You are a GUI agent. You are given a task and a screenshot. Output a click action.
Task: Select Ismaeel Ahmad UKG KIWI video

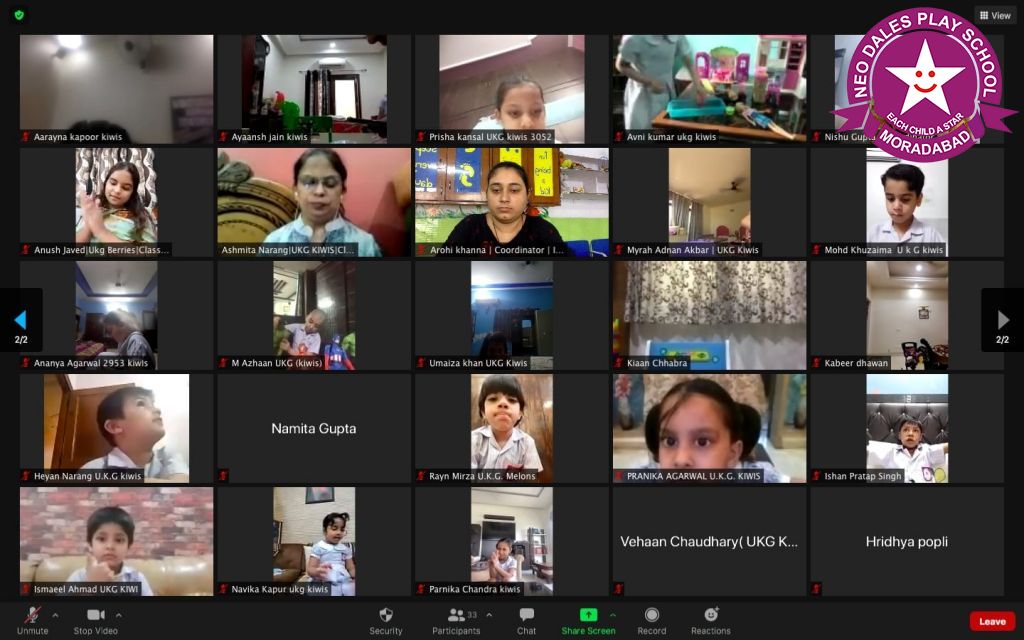tap(116, 541)
